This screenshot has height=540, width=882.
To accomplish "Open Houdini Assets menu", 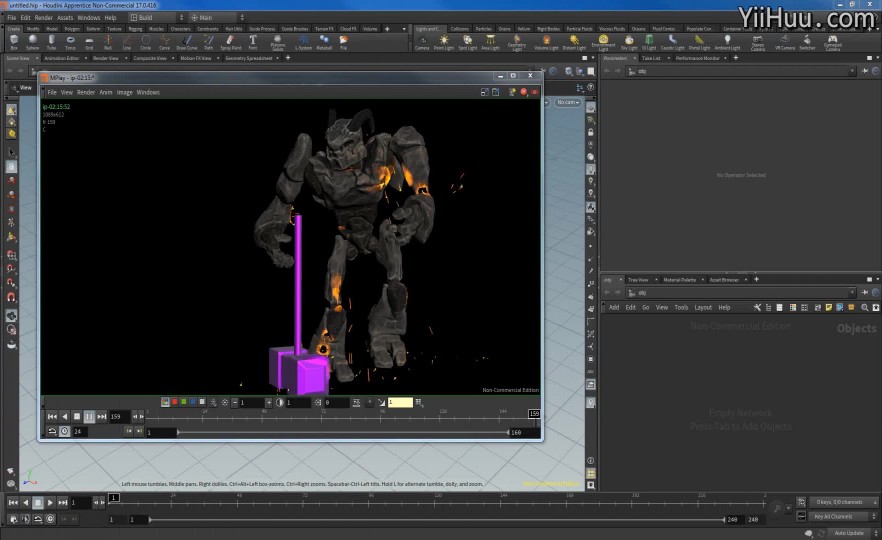I will [x=65, y=17].
